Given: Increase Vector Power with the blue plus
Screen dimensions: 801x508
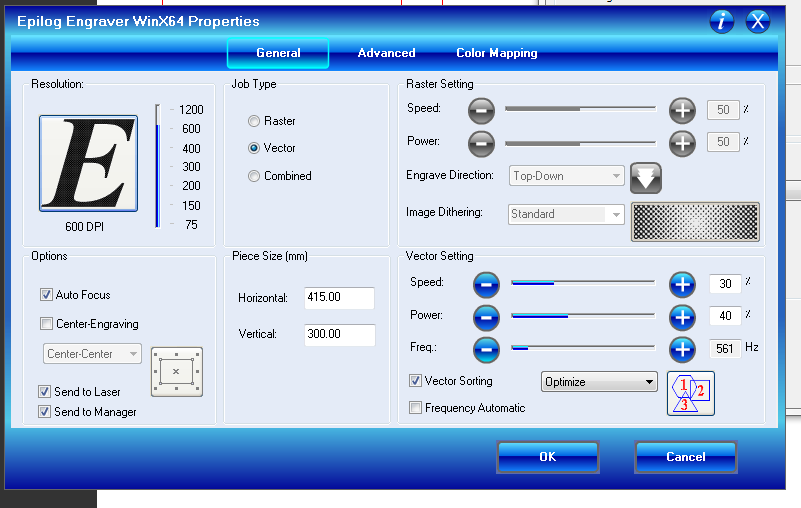Looking at the screenshot, I should pos(682,317).
